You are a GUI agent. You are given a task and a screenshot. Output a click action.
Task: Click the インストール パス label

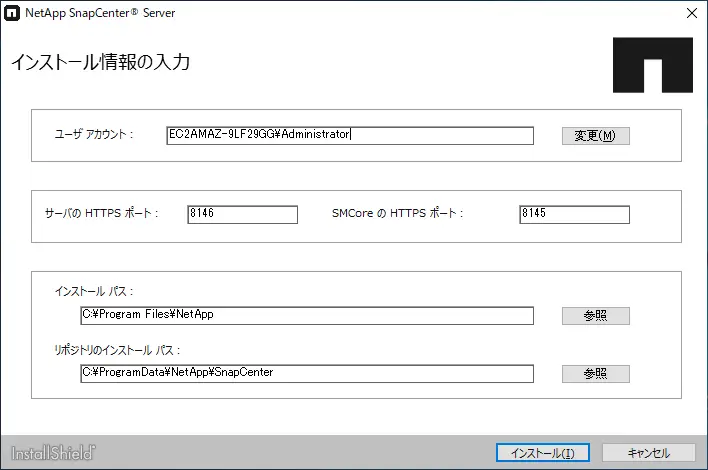(94, 292)
